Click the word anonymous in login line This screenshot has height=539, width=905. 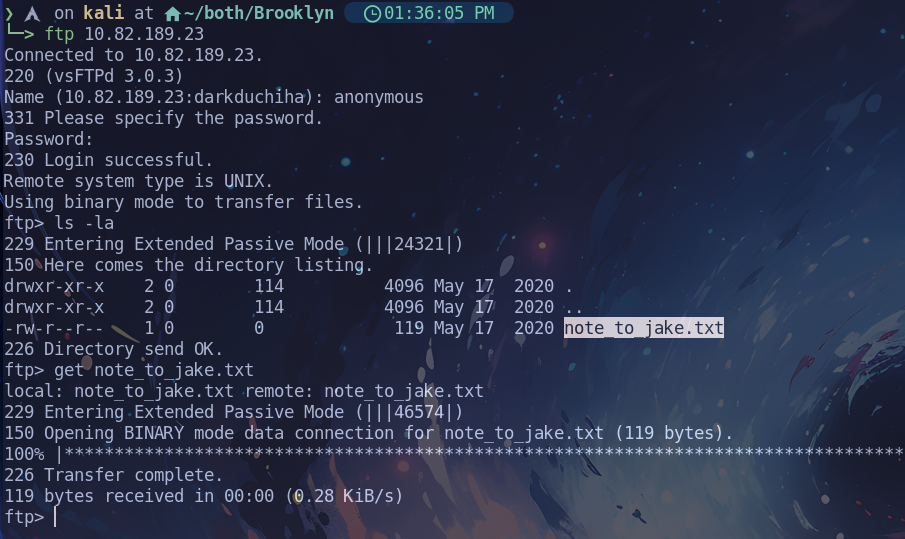pyautogui.click(x=379, y=97)
